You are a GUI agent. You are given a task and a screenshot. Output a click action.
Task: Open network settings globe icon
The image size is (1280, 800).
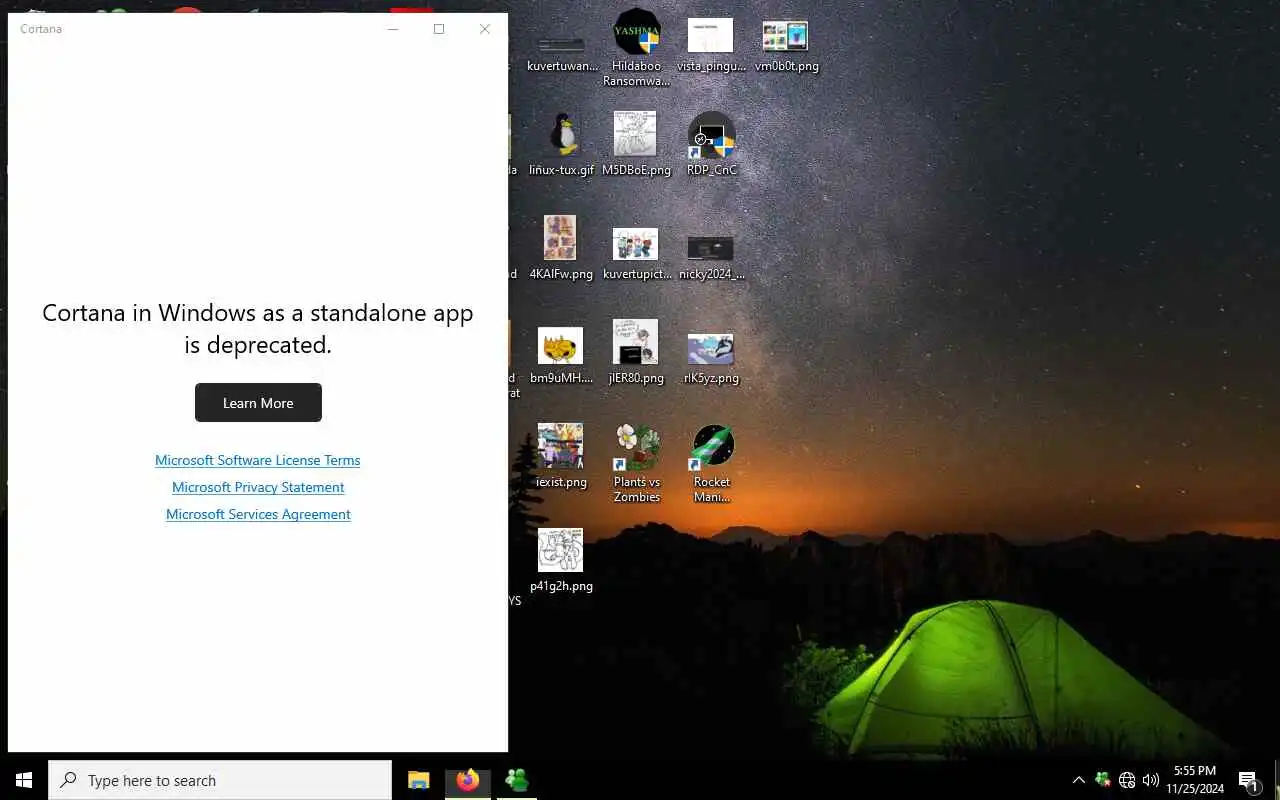[x=1127, y=780]
